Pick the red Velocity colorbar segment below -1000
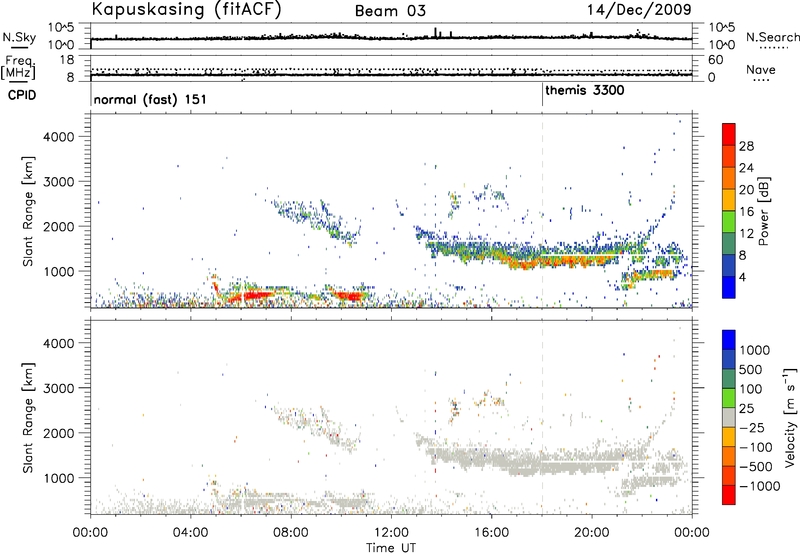Viewport: 800px width, 554px height. tap(729, 495)
